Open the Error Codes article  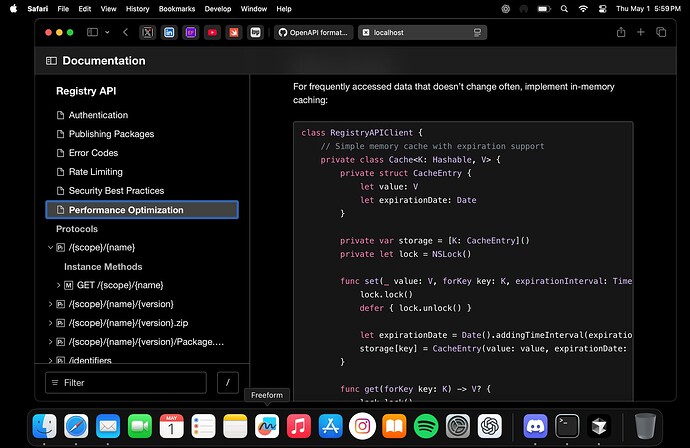(93, 153)
